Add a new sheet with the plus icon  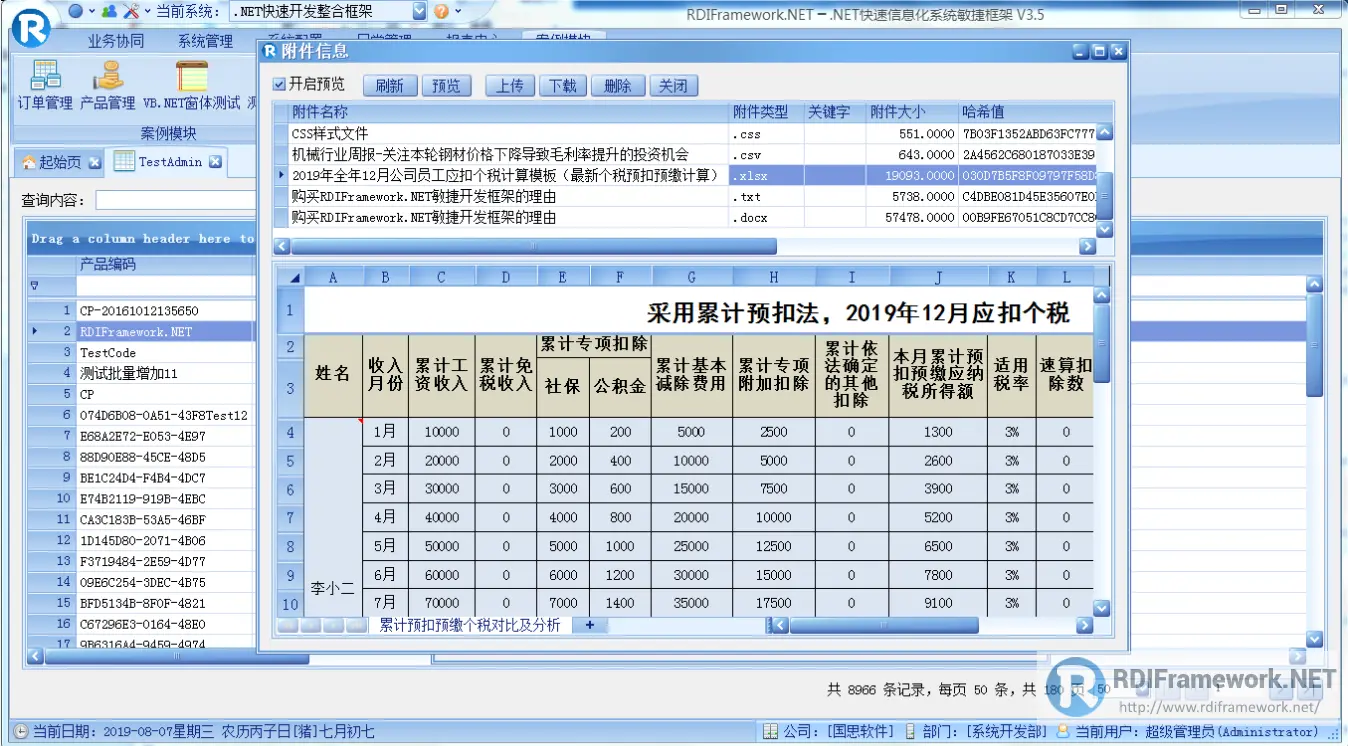587,624
